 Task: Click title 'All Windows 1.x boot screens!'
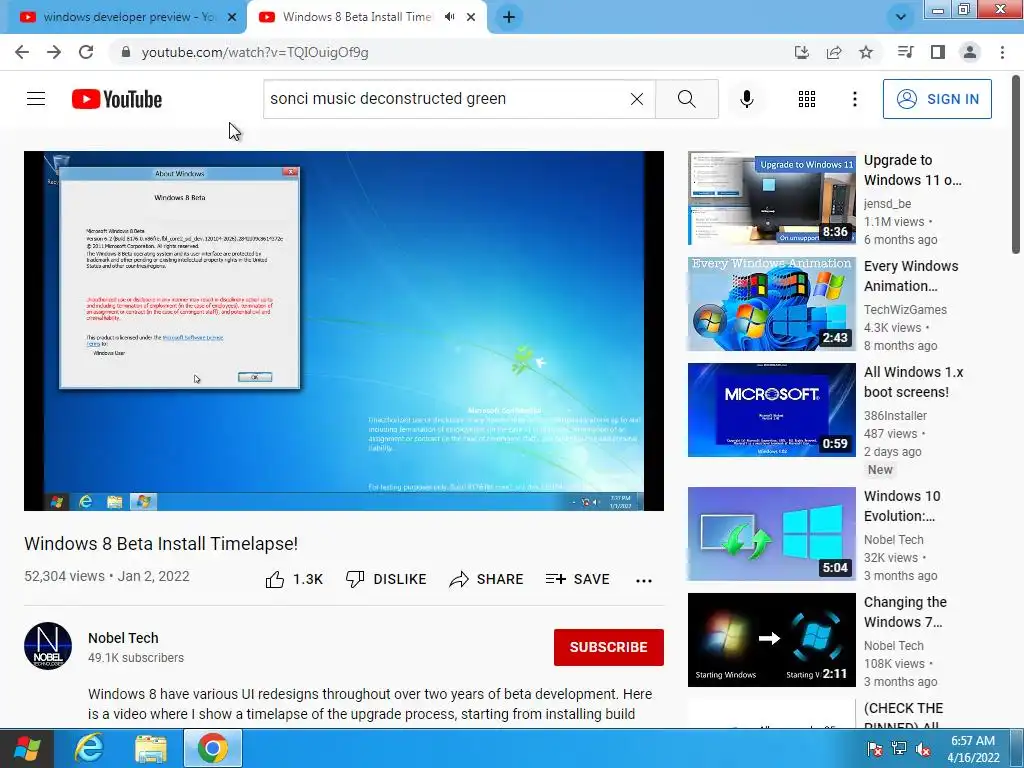pos(914,382)
